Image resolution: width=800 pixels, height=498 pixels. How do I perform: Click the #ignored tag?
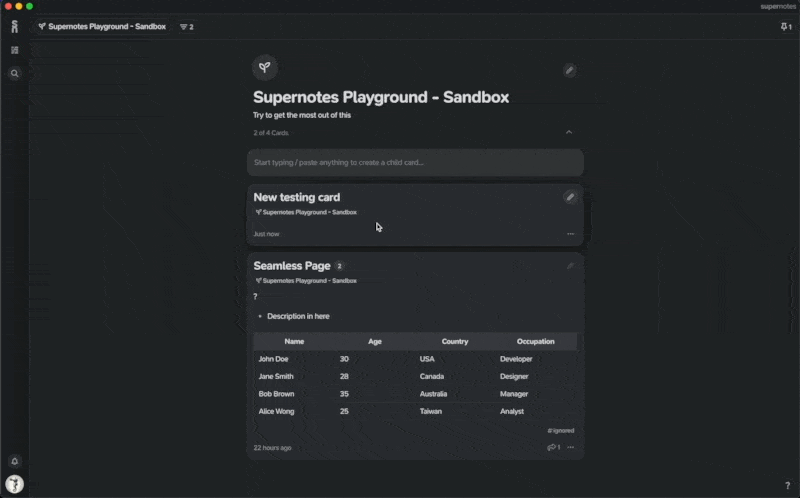click(561, 431)
